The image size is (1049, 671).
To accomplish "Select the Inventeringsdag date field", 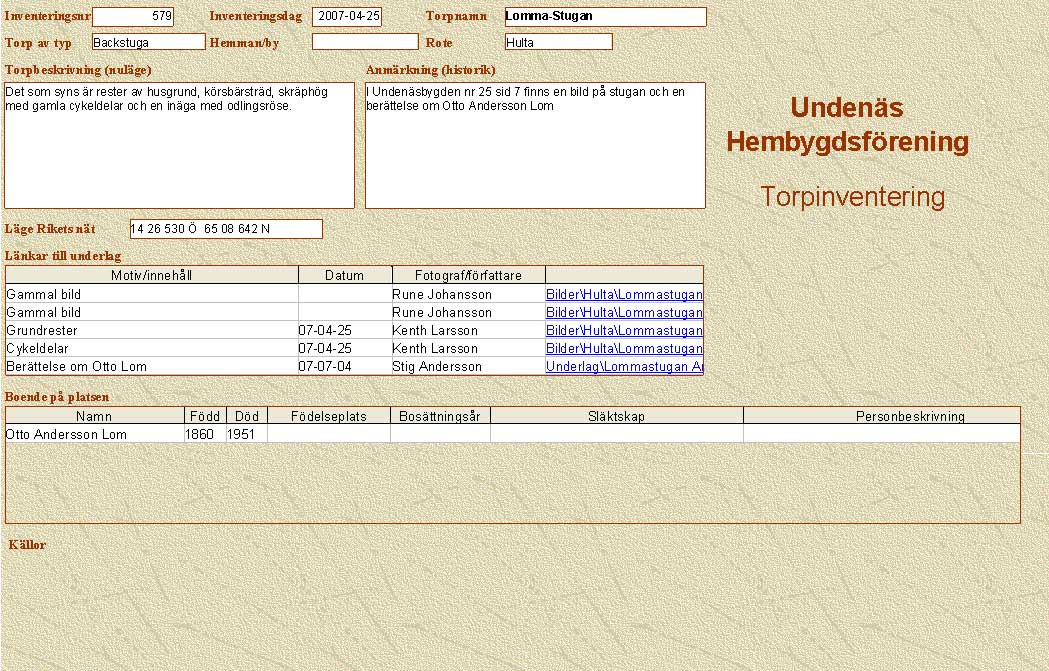I will [346, 17].
